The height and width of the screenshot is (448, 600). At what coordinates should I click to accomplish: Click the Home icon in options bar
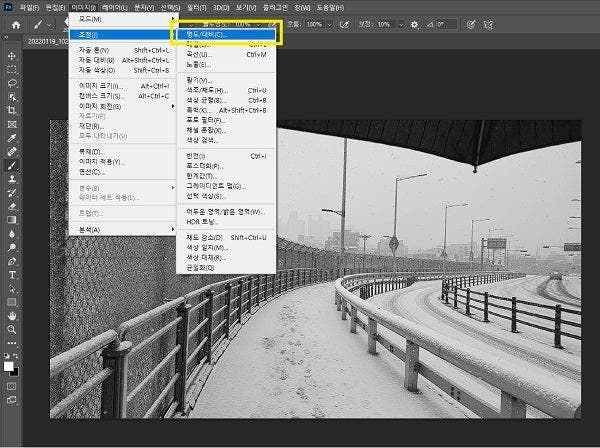click(16, 25)
